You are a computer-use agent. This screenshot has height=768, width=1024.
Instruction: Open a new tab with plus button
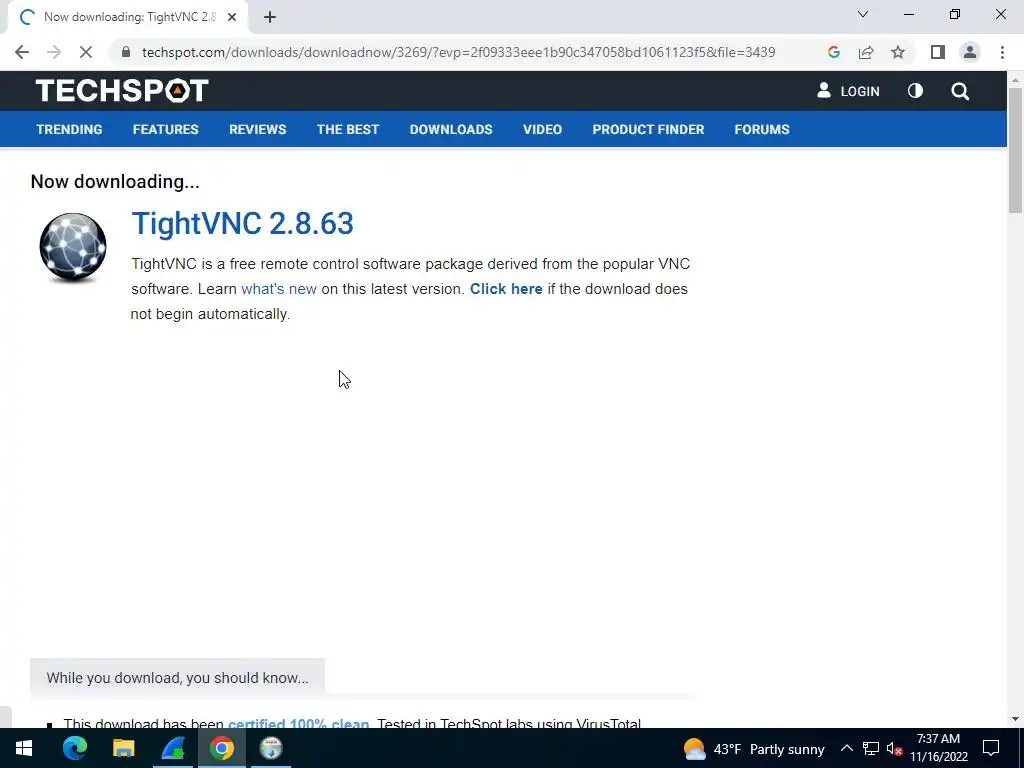coord(270,18)
